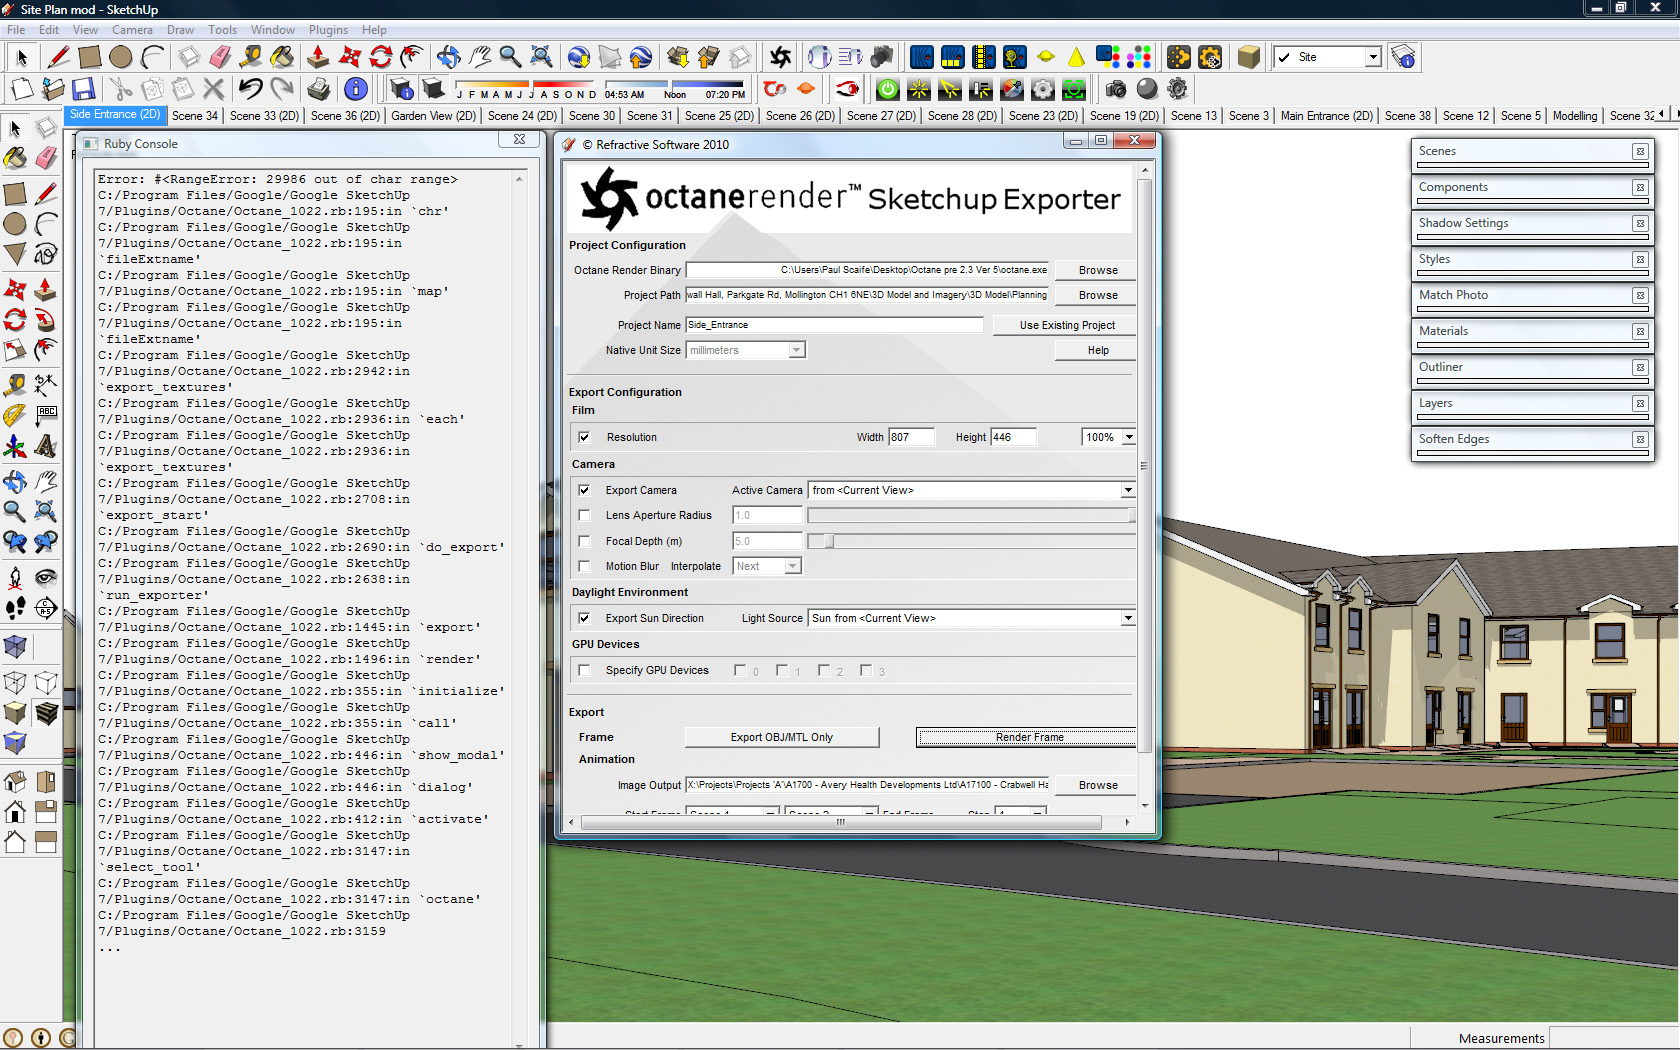The image size is (1680, 1050).
Task: Open the Layer Manager icon beside Site dropdown
Action: pyautogui.click(x=1403, y=57)
